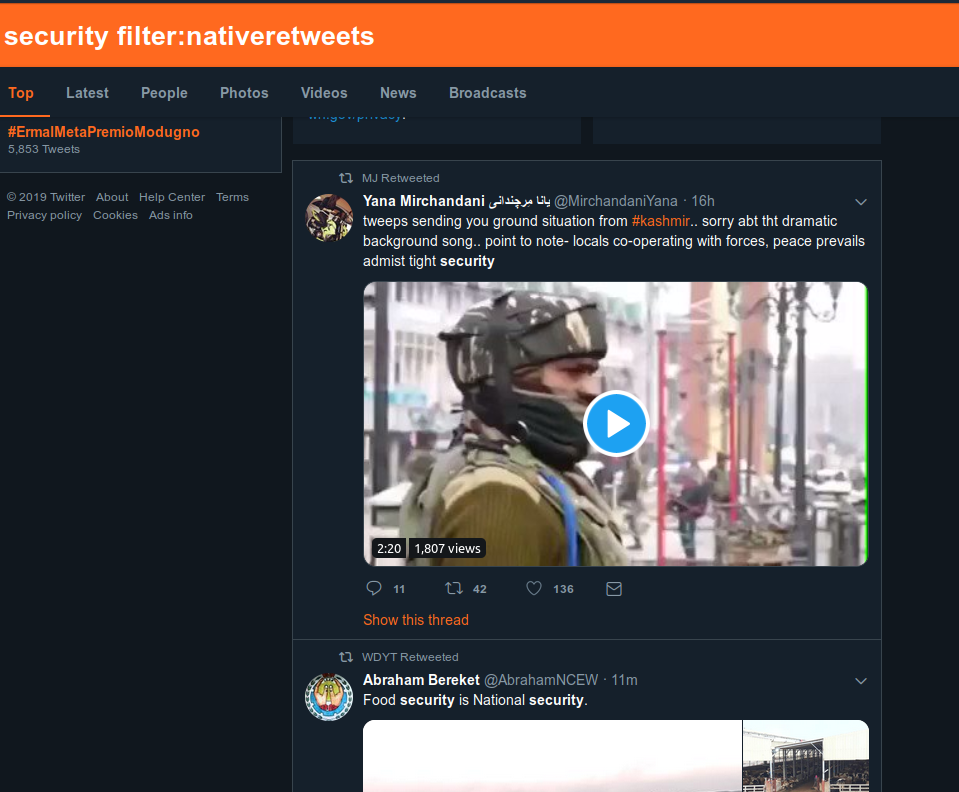Open Abraham Bereket's profile avatar
This screenshot has height=792, width=959.
(x=330, y=696)
